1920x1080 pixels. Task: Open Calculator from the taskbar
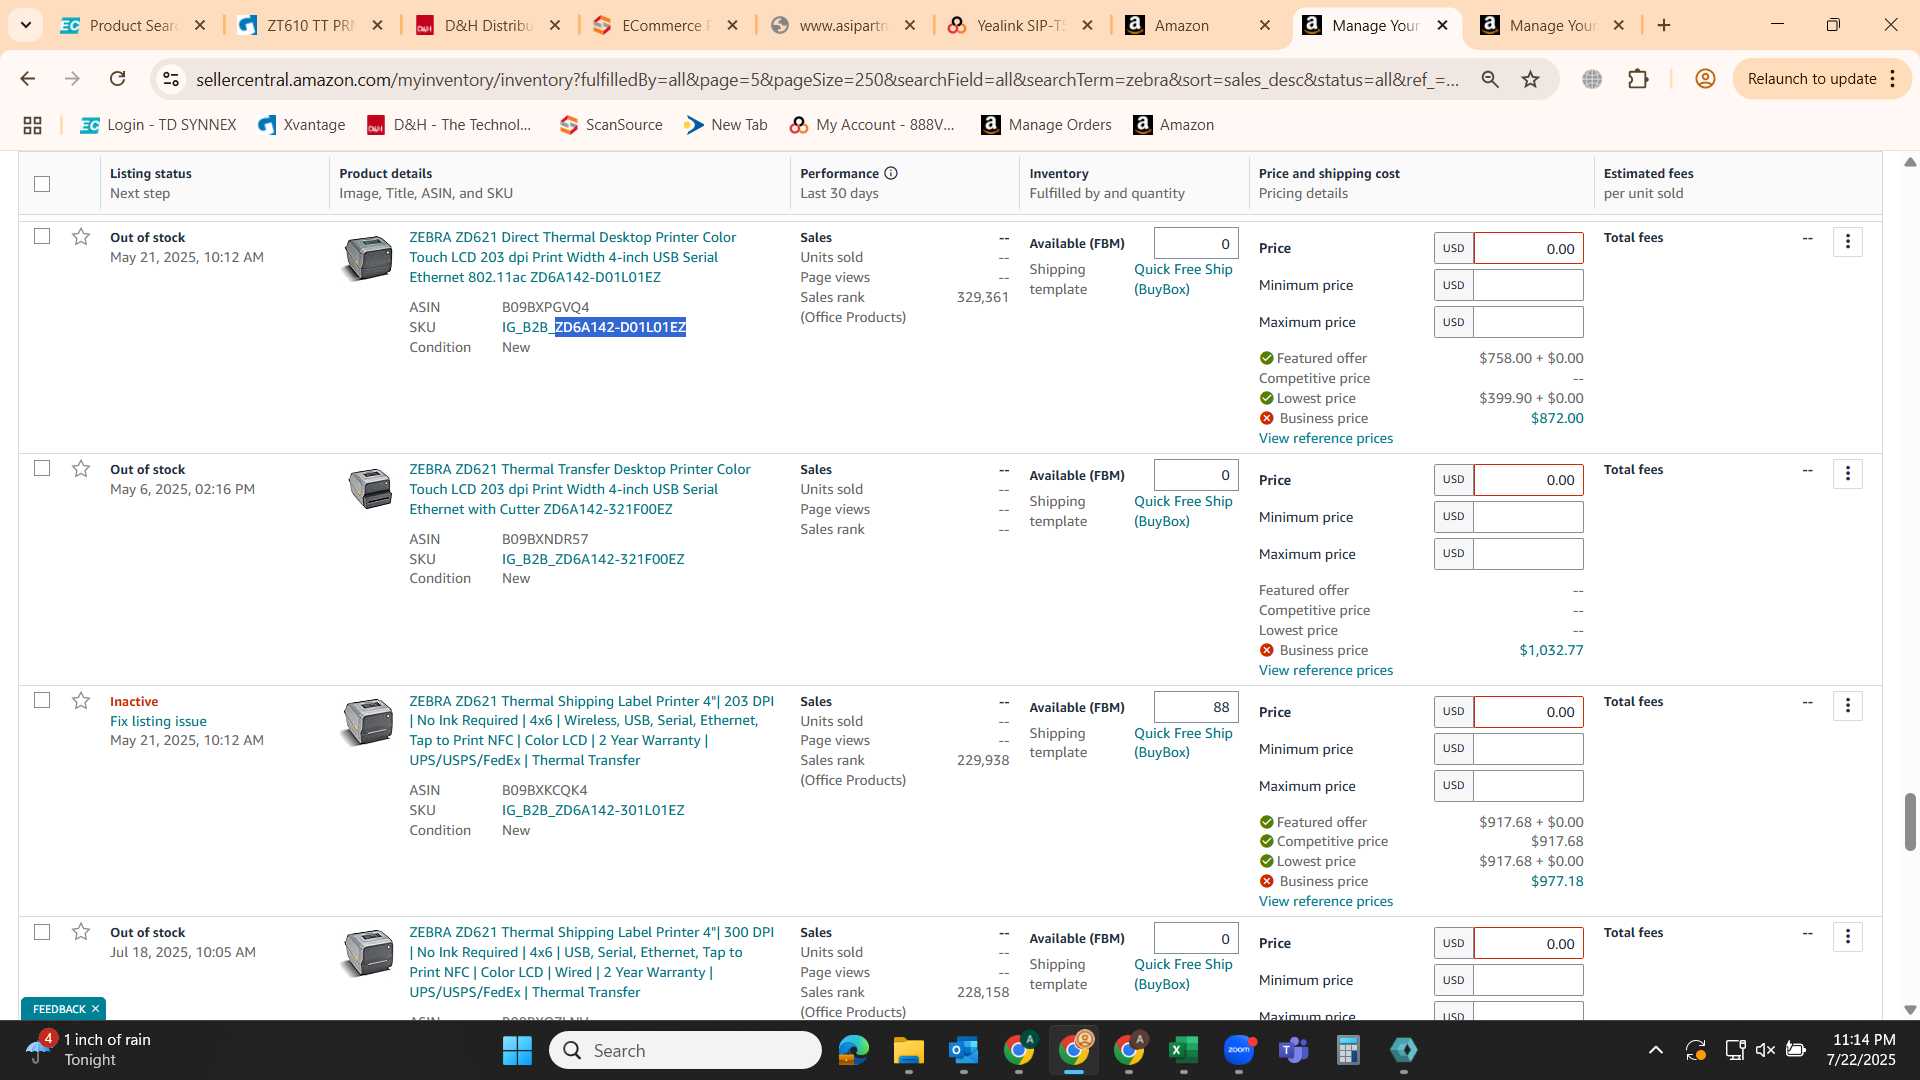tap(1348, 1050)
